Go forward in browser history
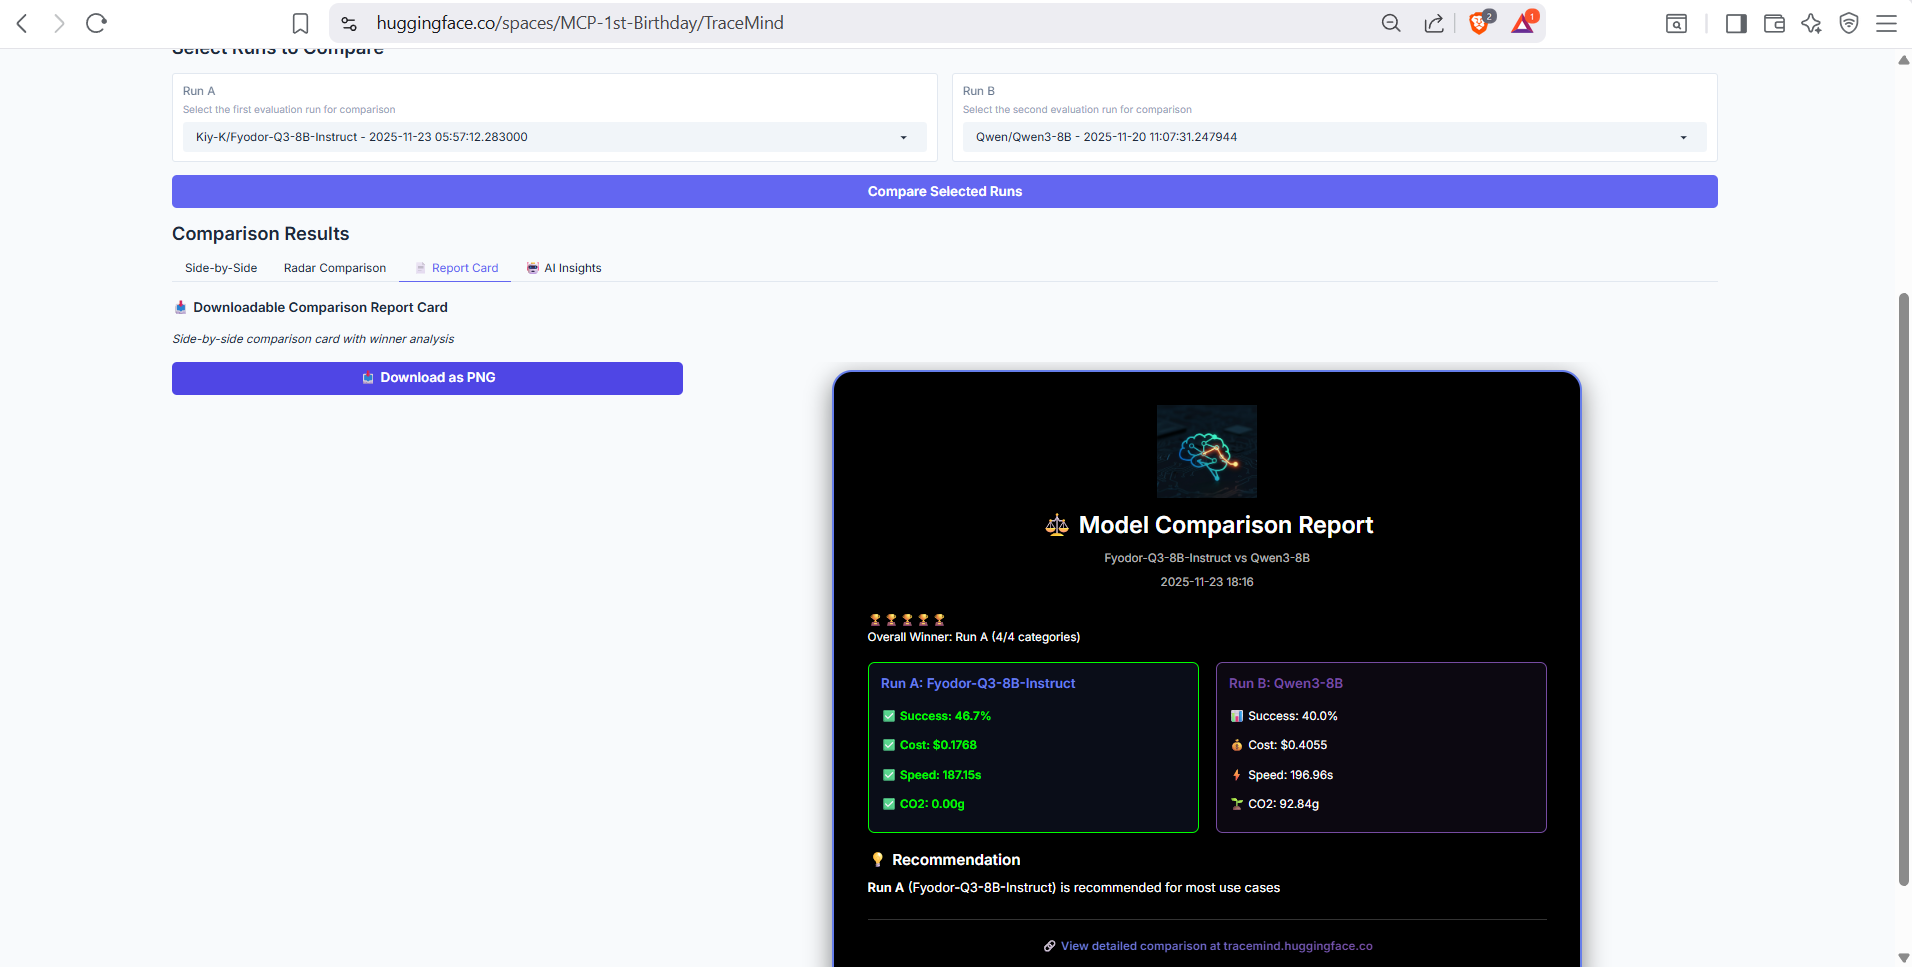Viewport: 1912px width, 967px height. (x=59, y=23)
